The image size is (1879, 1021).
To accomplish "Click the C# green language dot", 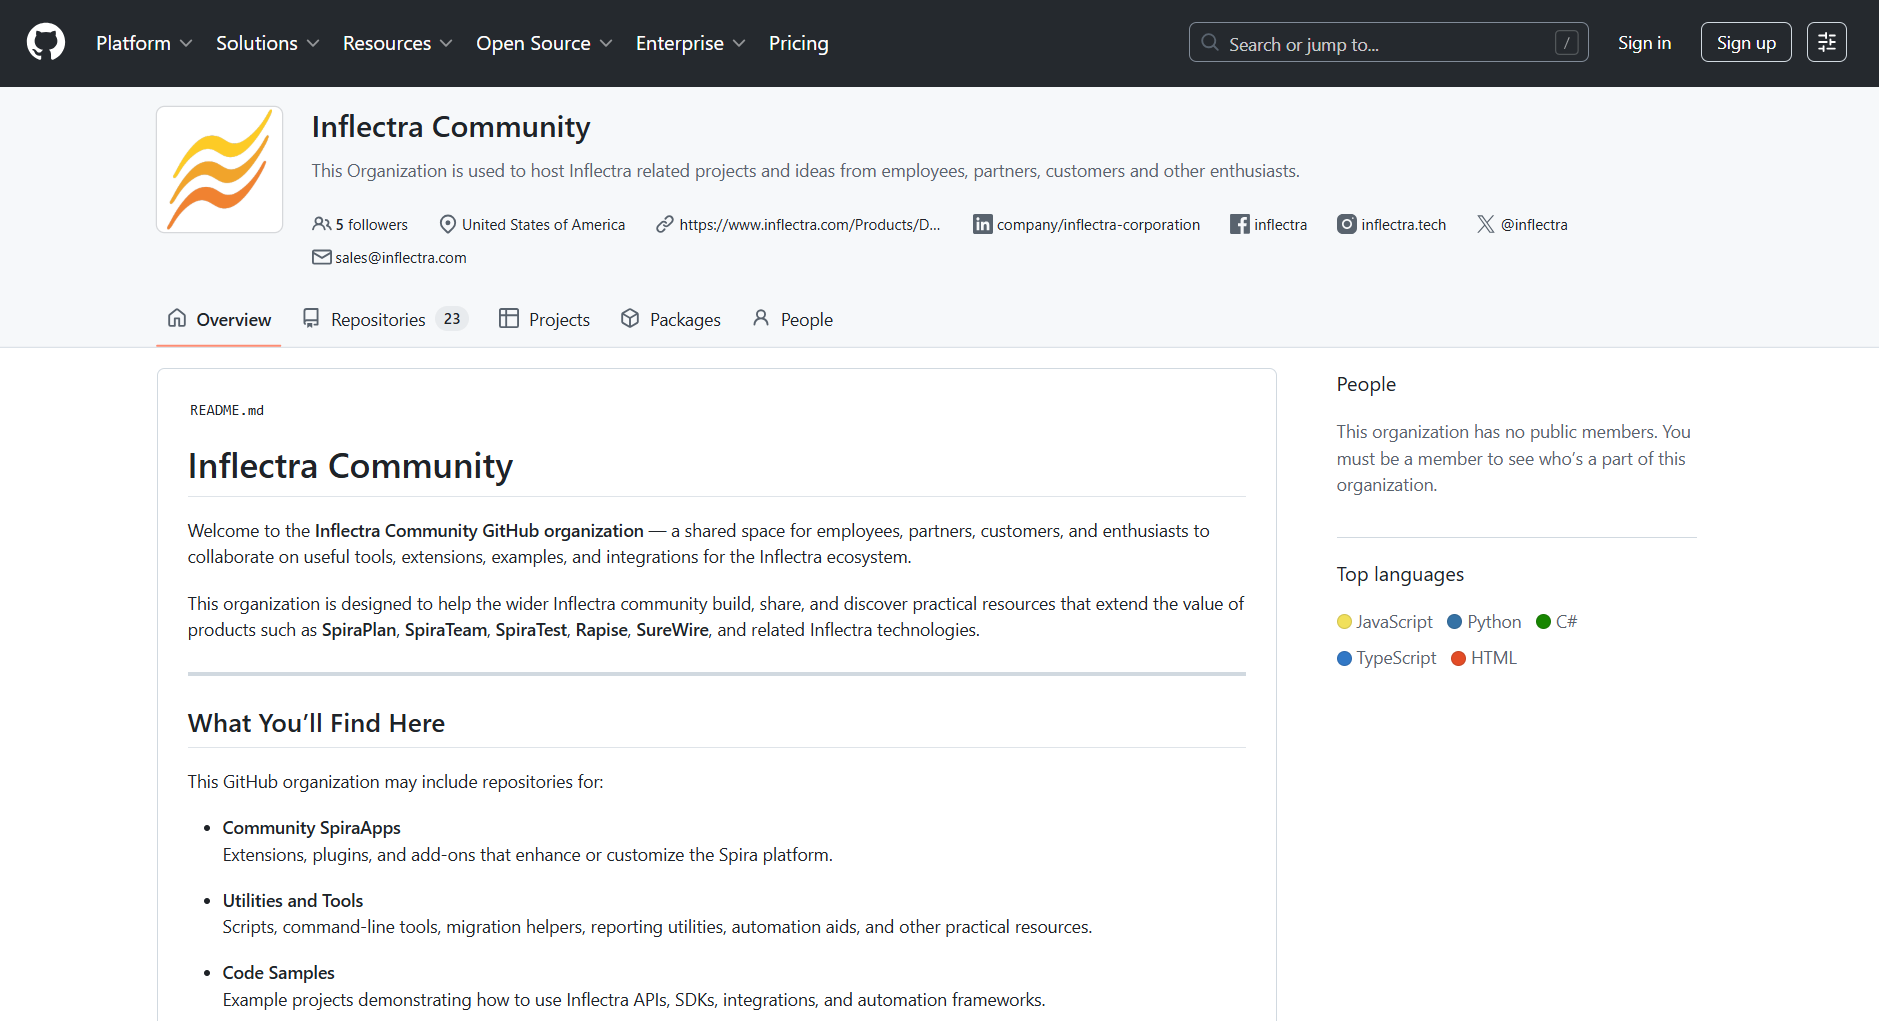I will point(1543,622).
